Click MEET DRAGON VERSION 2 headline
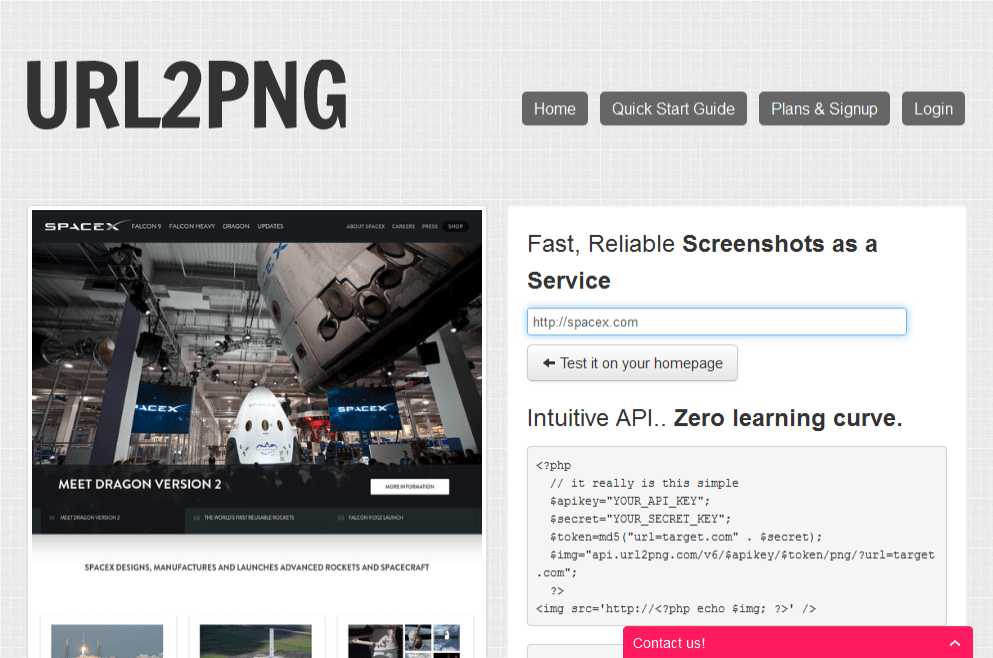993x658 pixels. [x=140, y=484]
